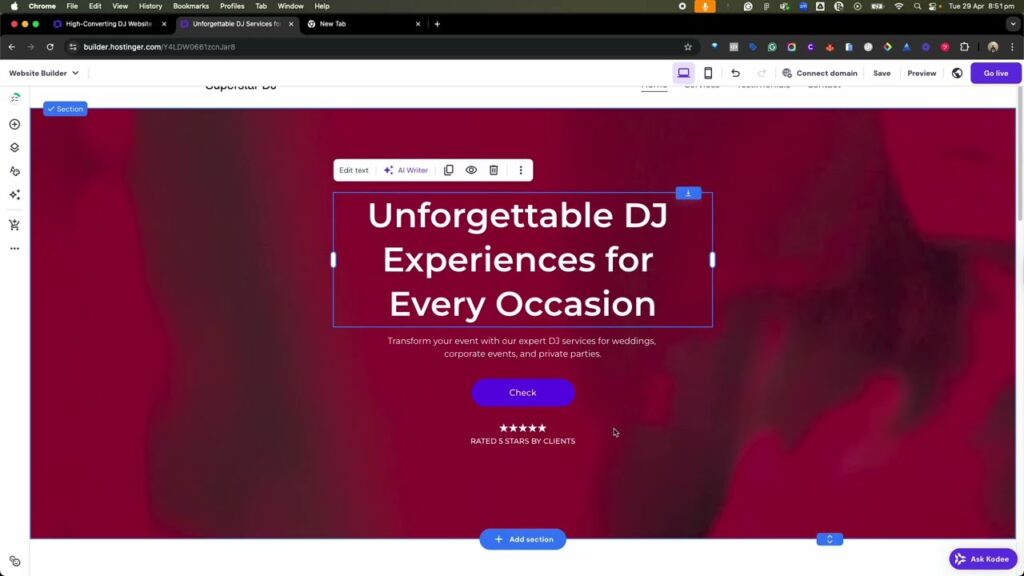Open the sidebar more options menu

14,247
